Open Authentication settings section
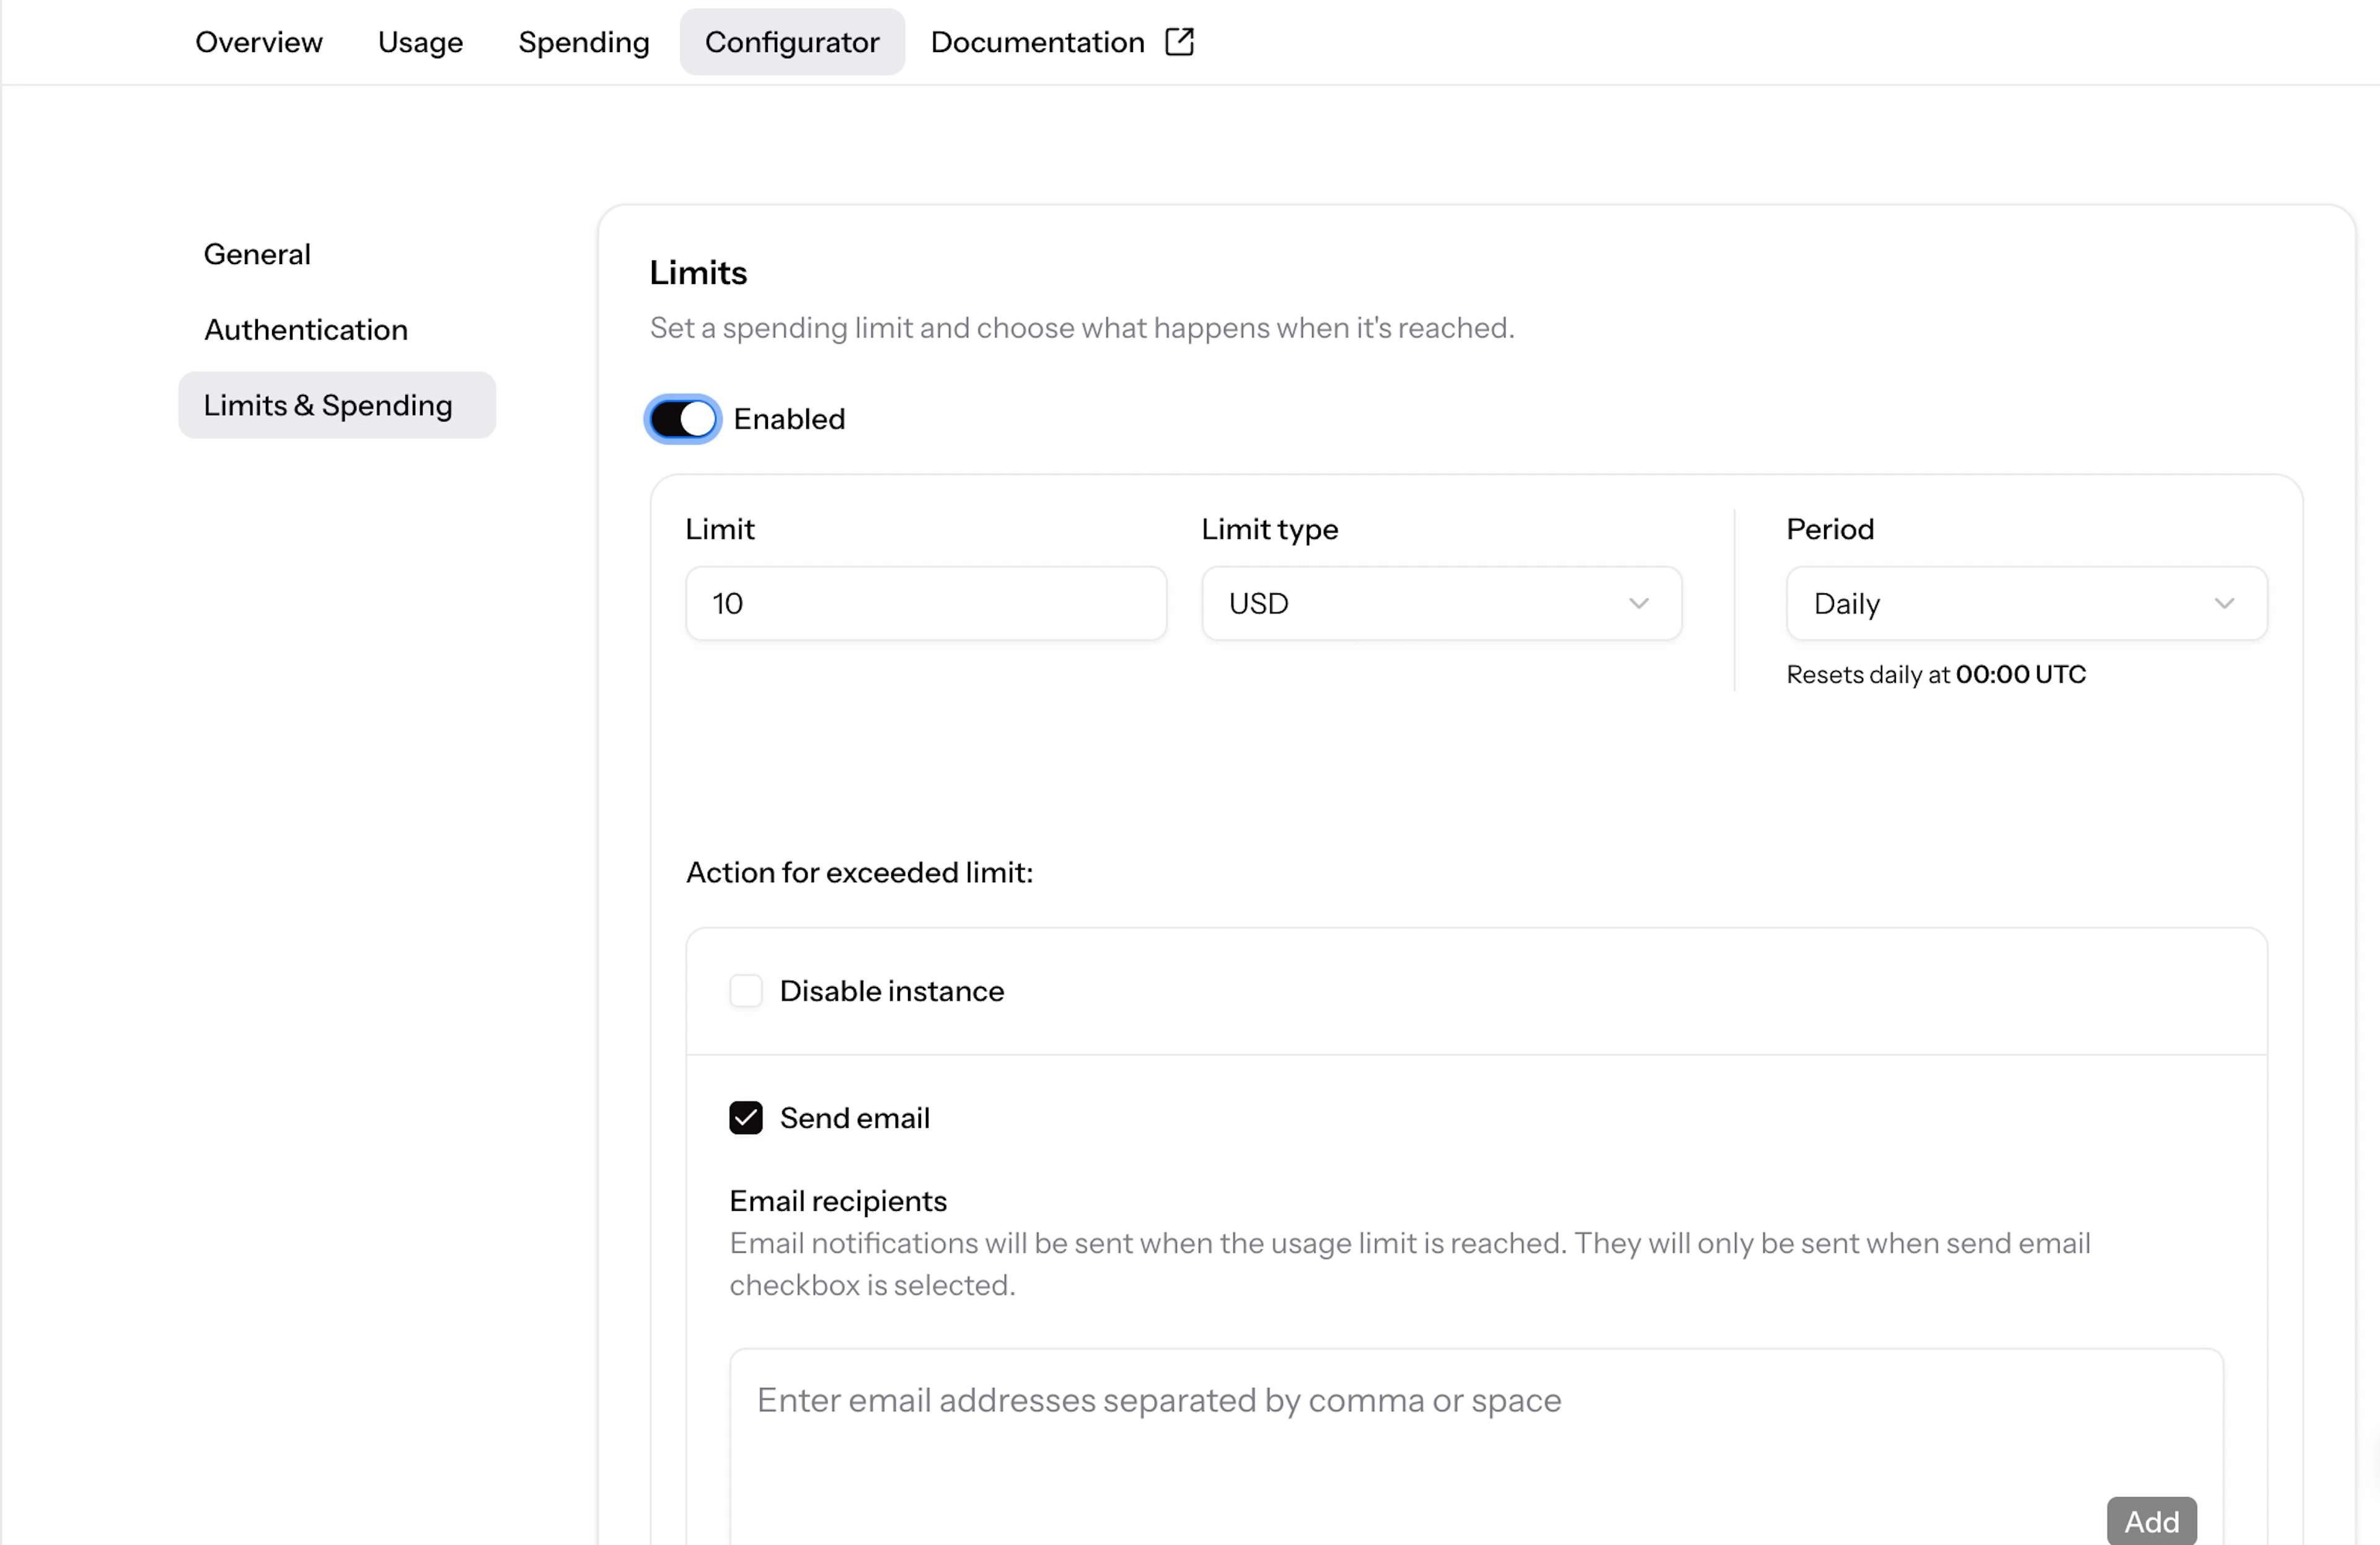Image resolution: width=2380 pixels, height=1545 pixels. point(305,329)
